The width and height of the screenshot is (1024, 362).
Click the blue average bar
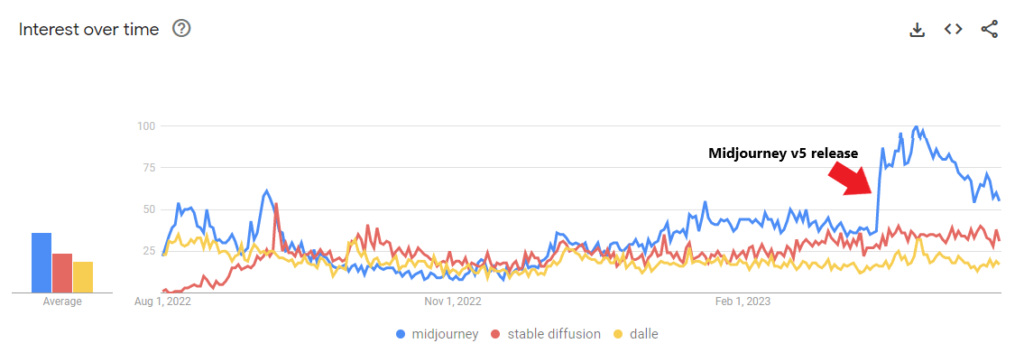(42, 263)
